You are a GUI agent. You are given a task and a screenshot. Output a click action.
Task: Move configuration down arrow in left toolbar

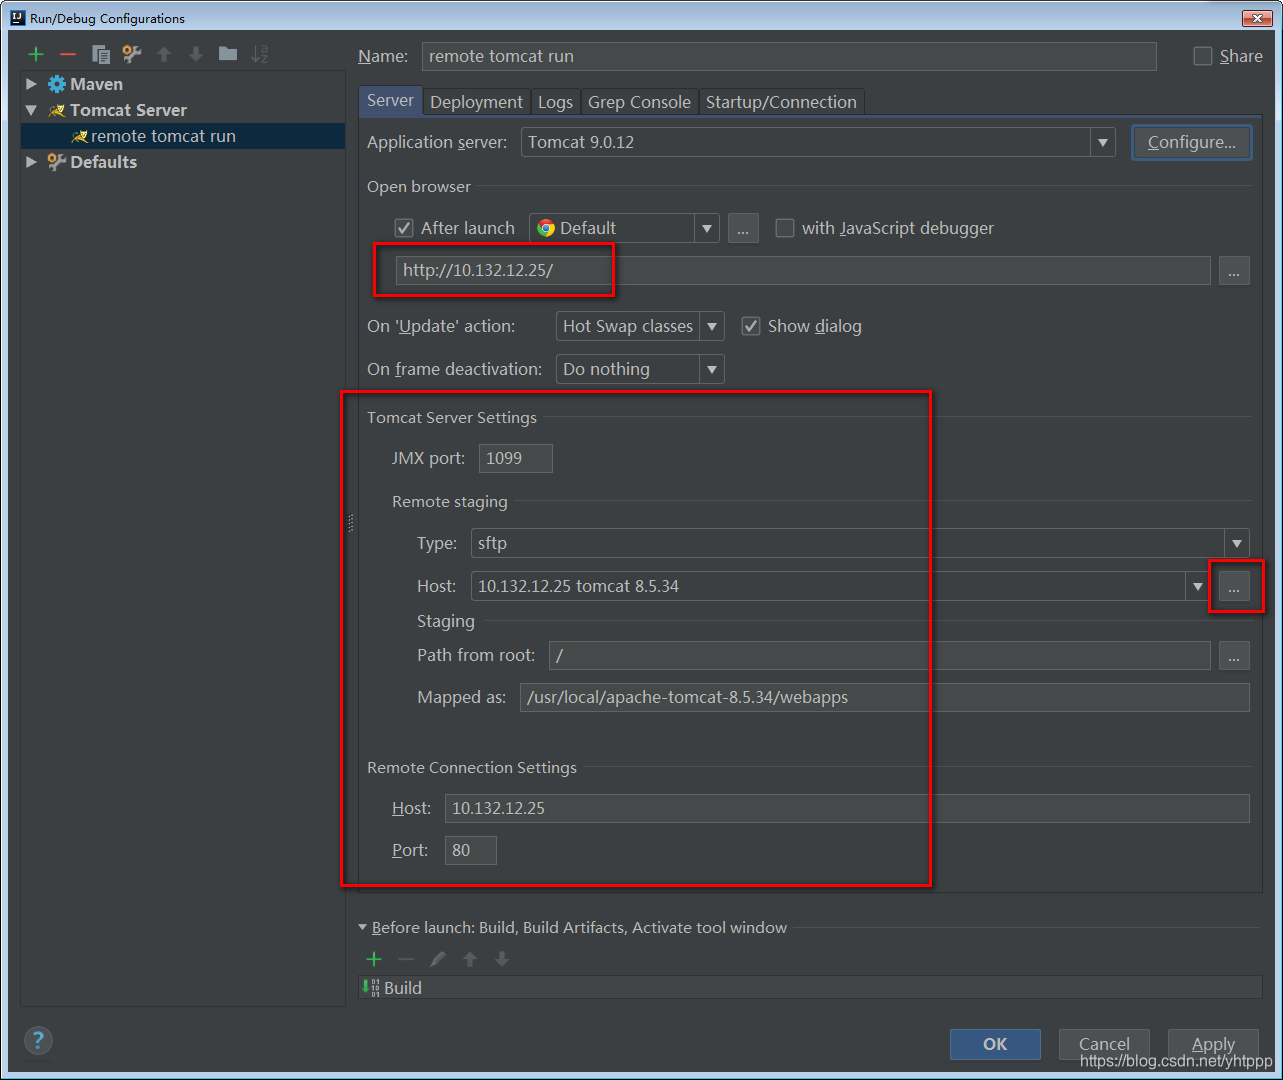pos(196,54)
